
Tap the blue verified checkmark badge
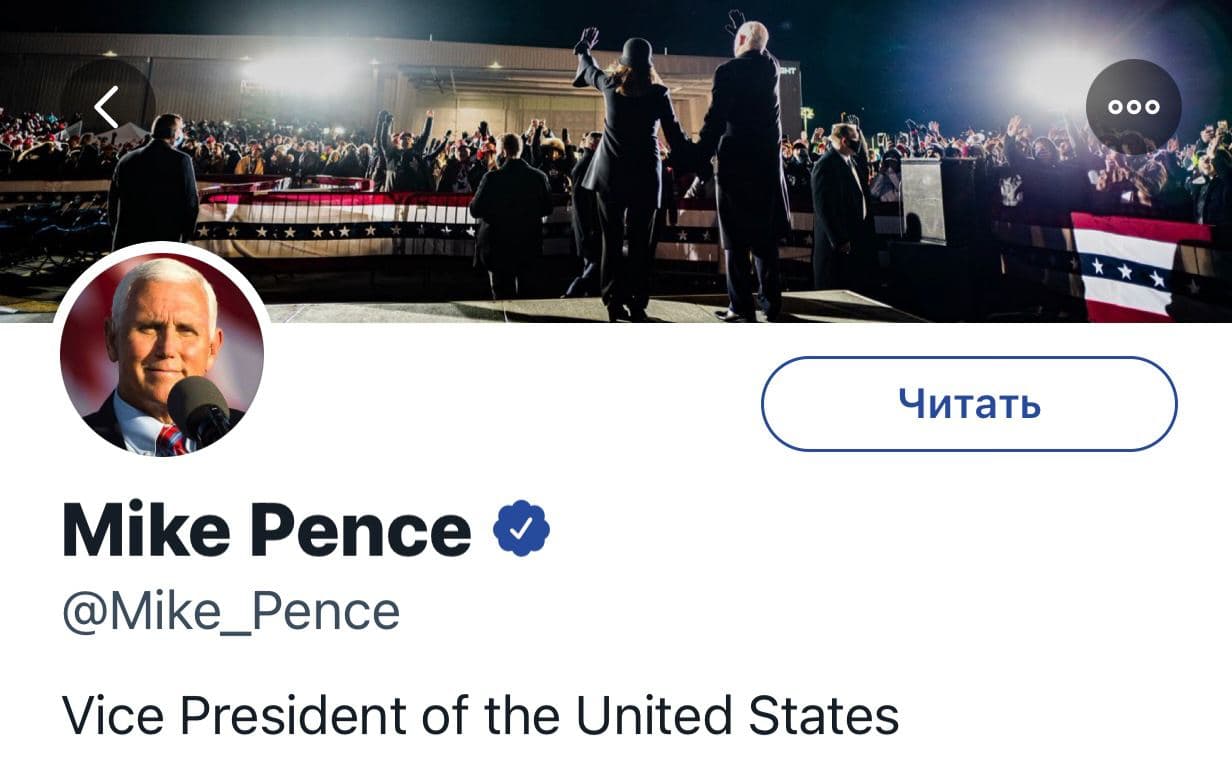tap(522, 530)
